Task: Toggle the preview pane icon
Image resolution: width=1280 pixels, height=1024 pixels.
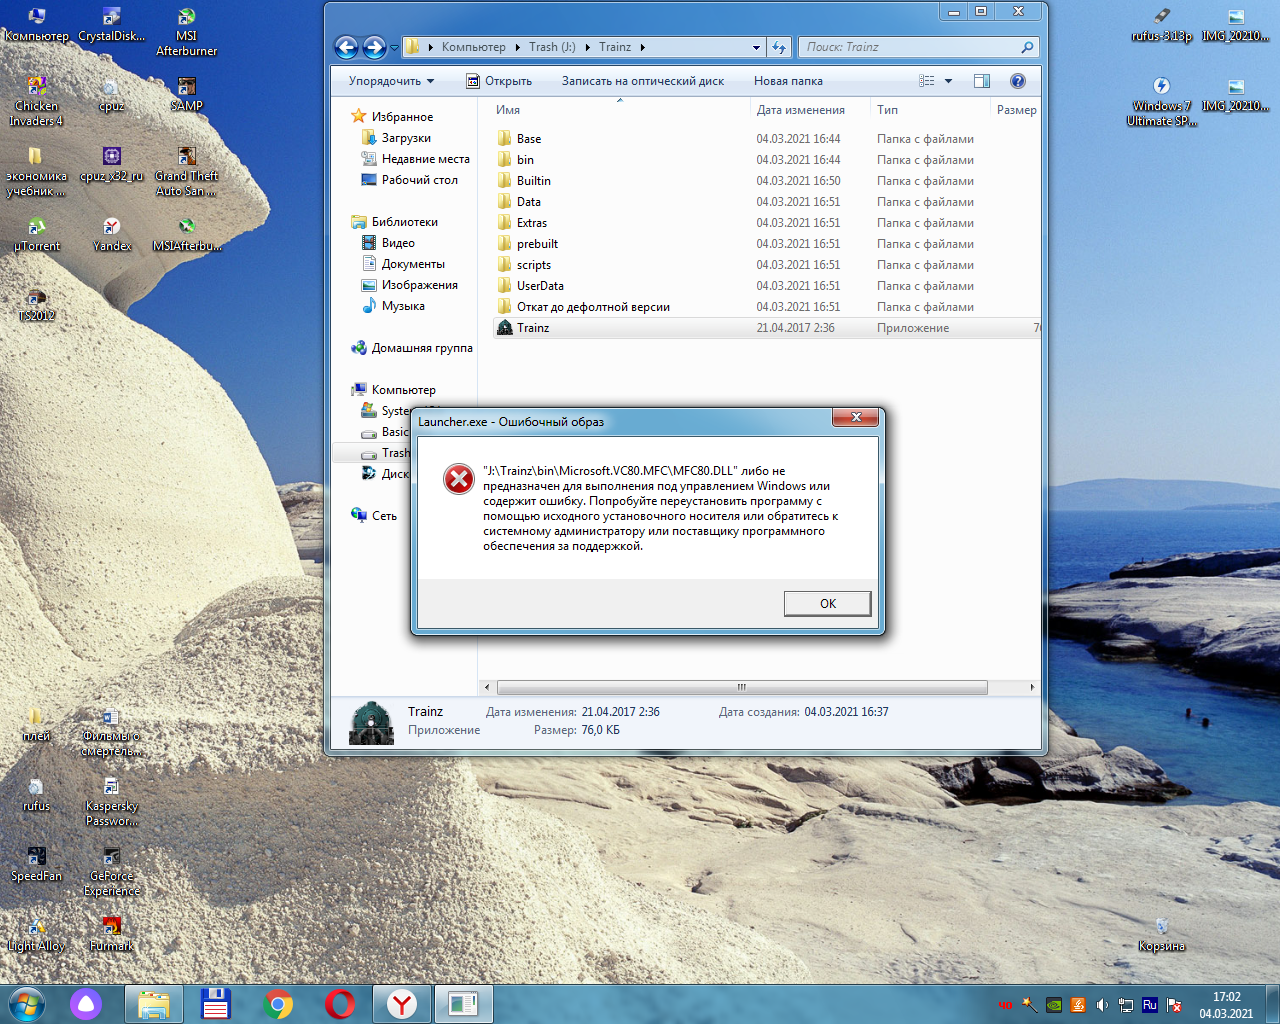Action: (982, 81)
